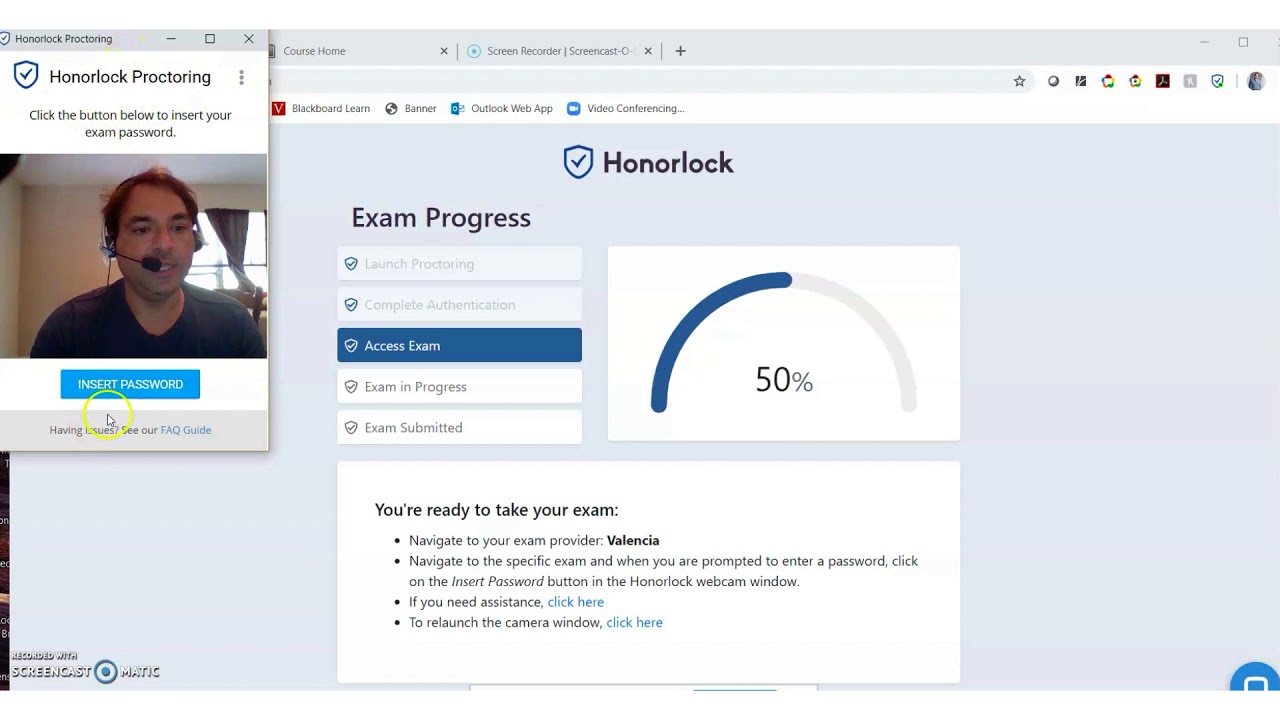The image size is (1280, 720).
Task: Open the first colorful flower-shaped extension
Action: pyautogui.click(x=1108, y=81)
